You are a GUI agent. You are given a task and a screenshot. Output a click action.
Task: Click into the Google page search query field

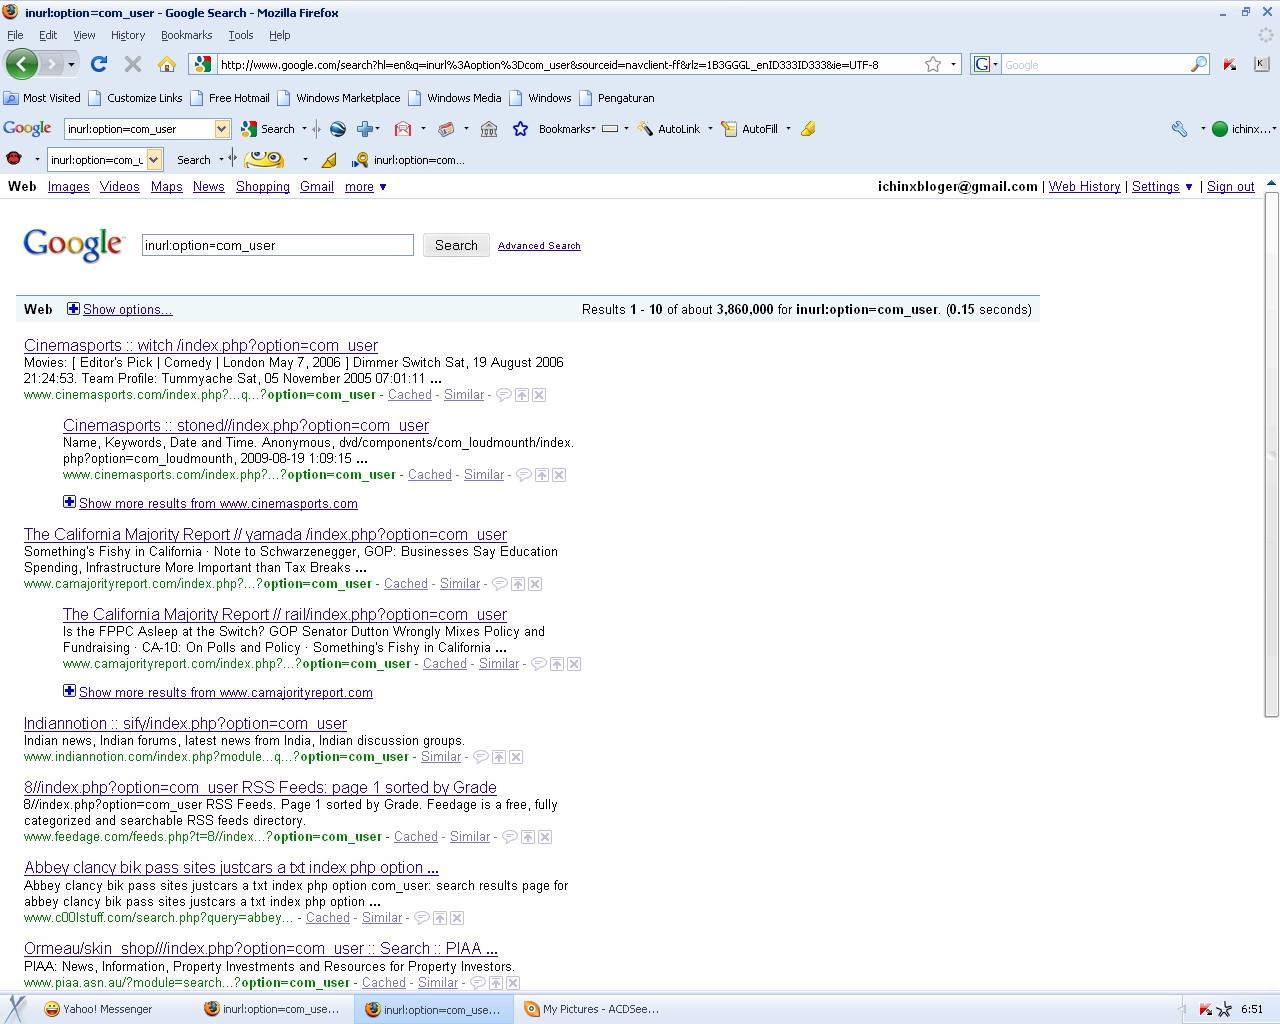point(278,245)
